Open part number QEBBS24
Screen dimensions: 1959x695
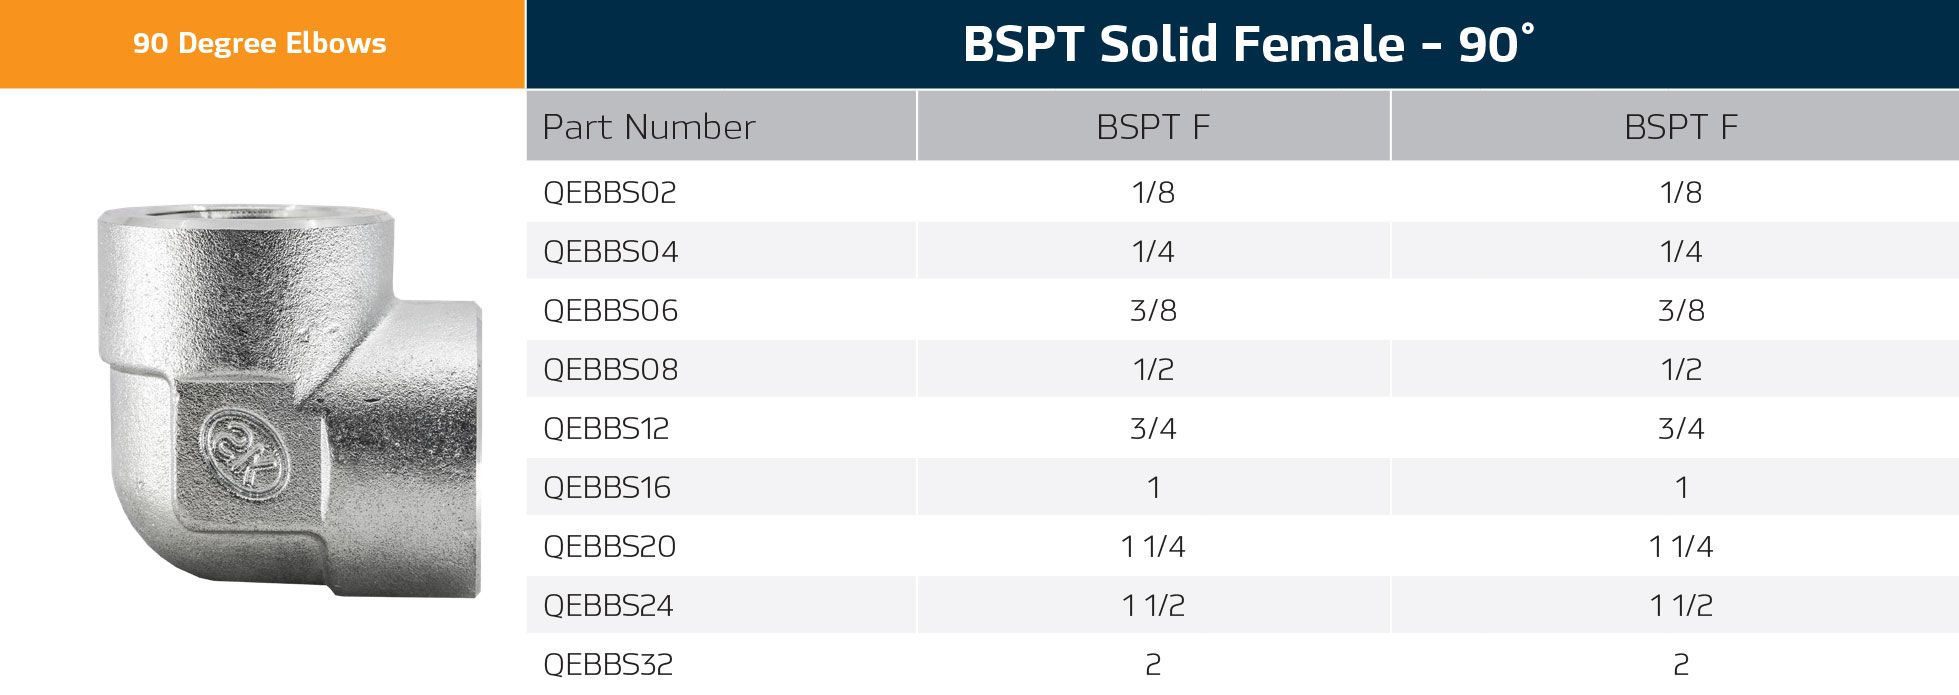[608, 605]
